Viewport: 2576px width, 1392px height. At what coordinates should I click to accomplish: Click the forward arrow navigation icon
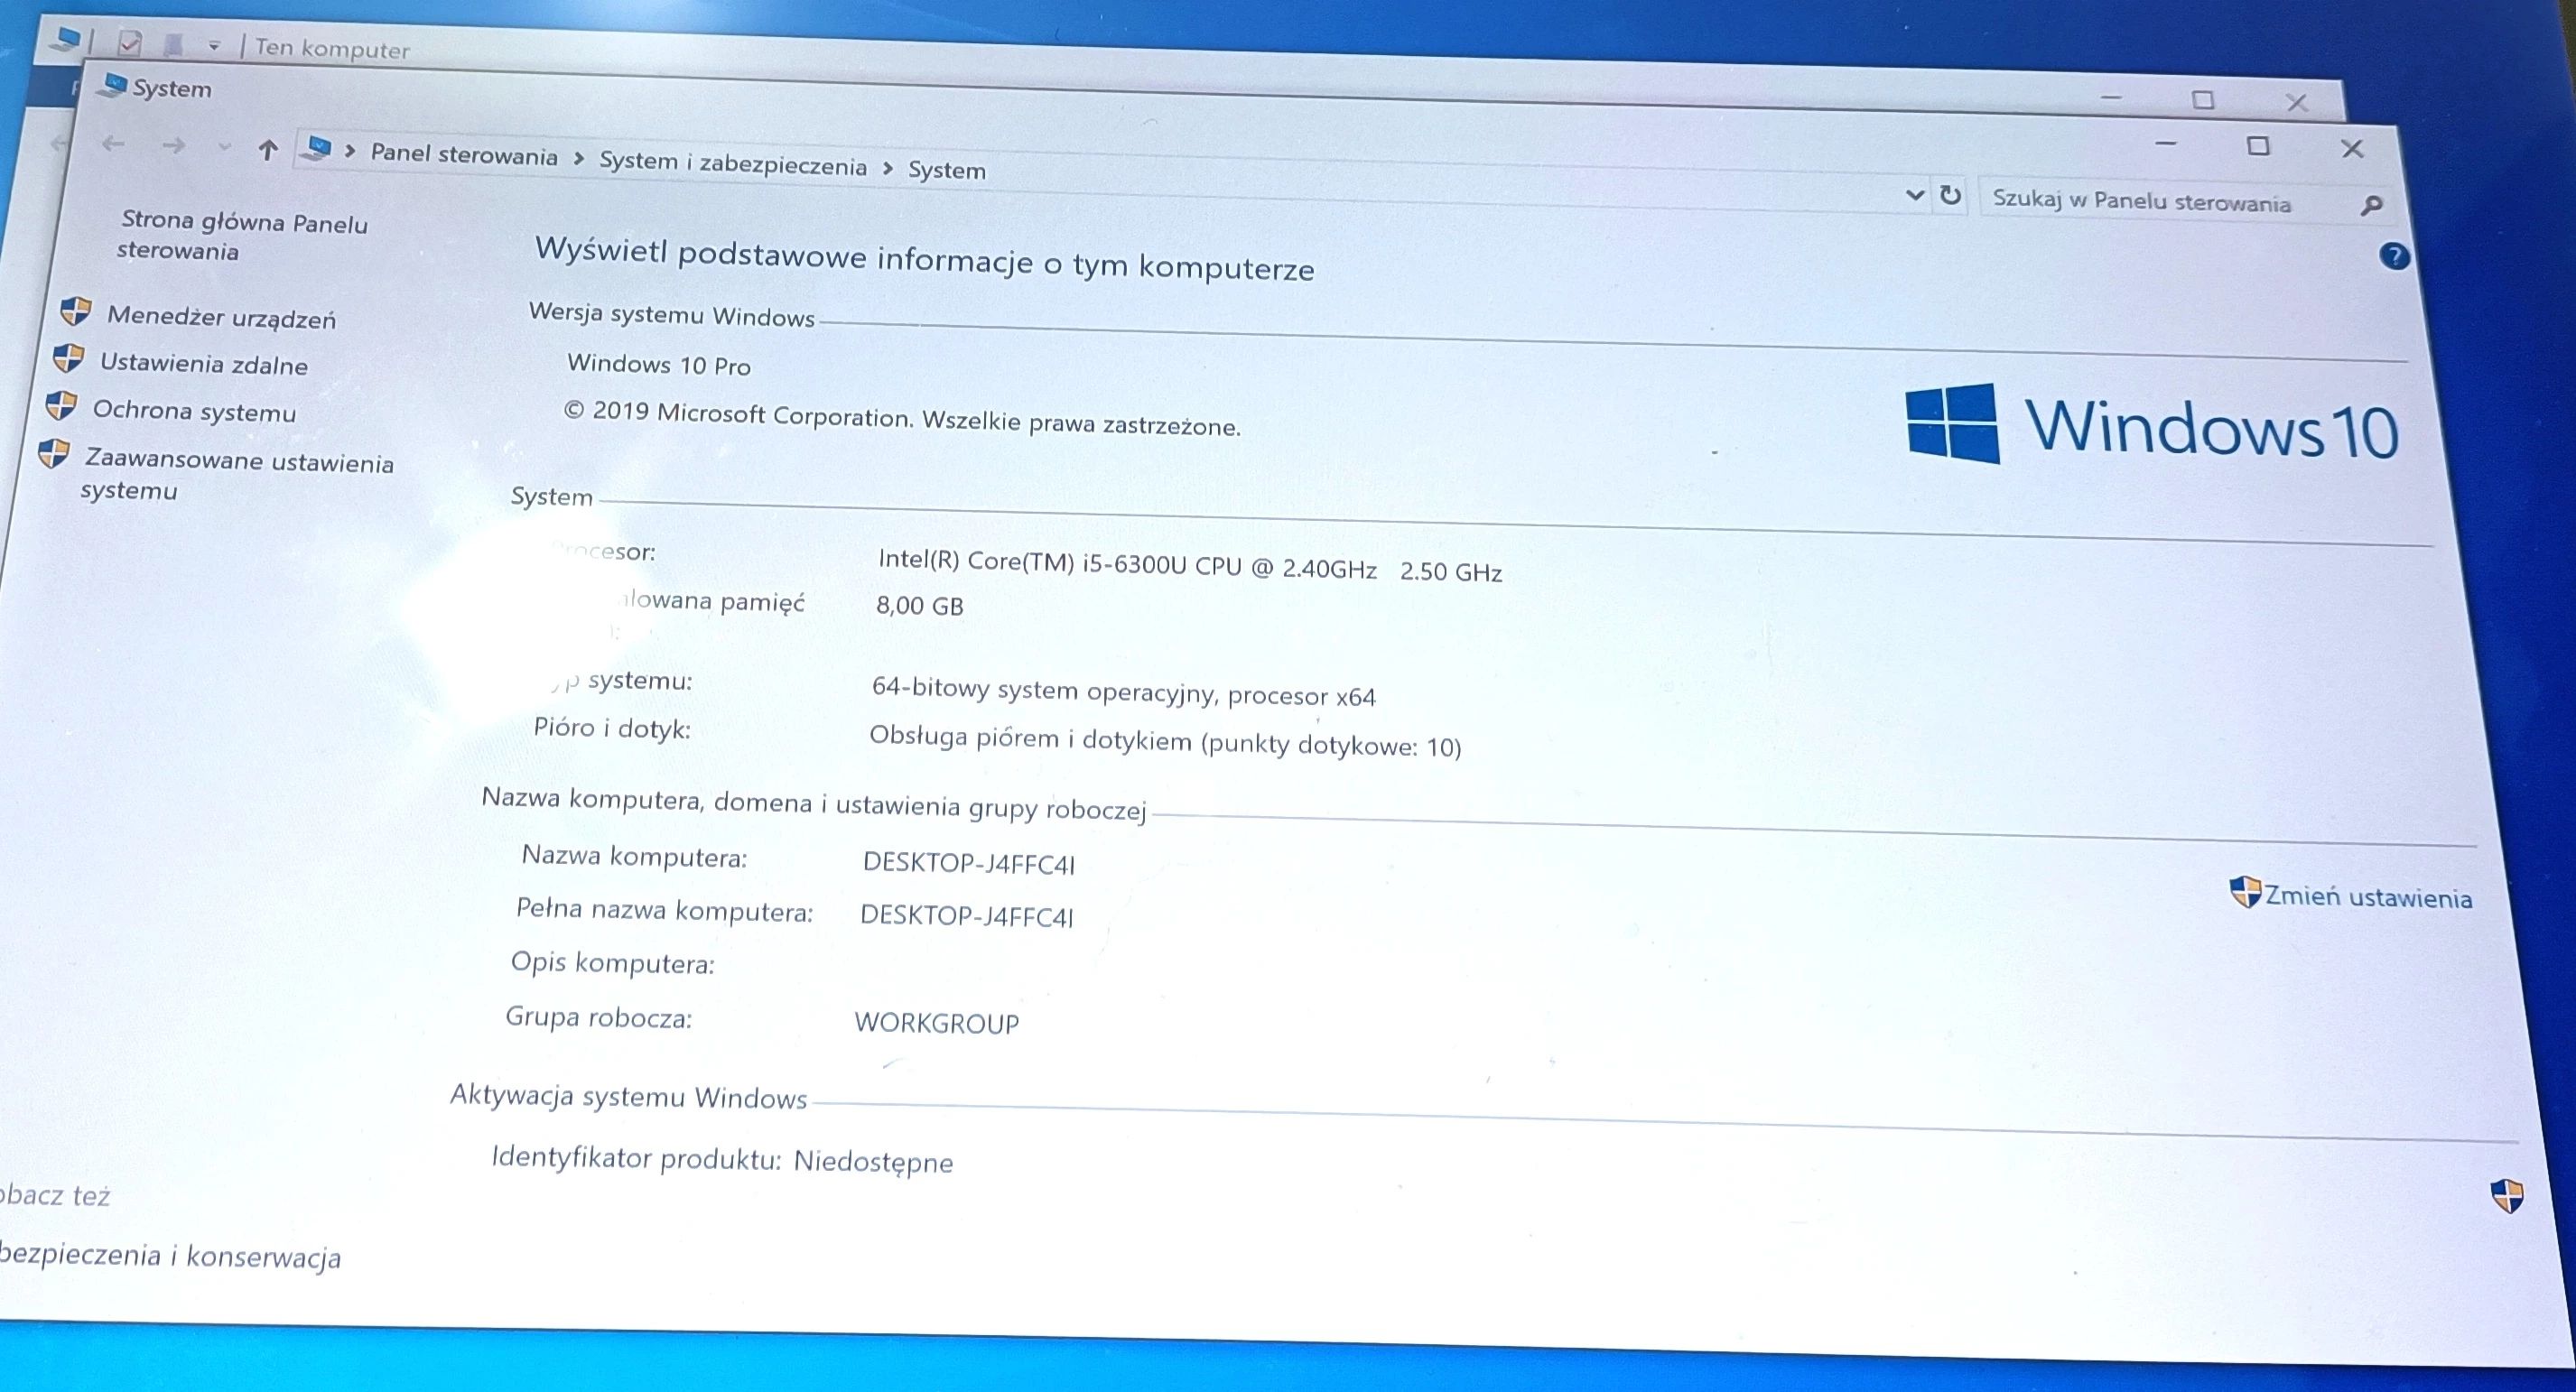(174, 146)
